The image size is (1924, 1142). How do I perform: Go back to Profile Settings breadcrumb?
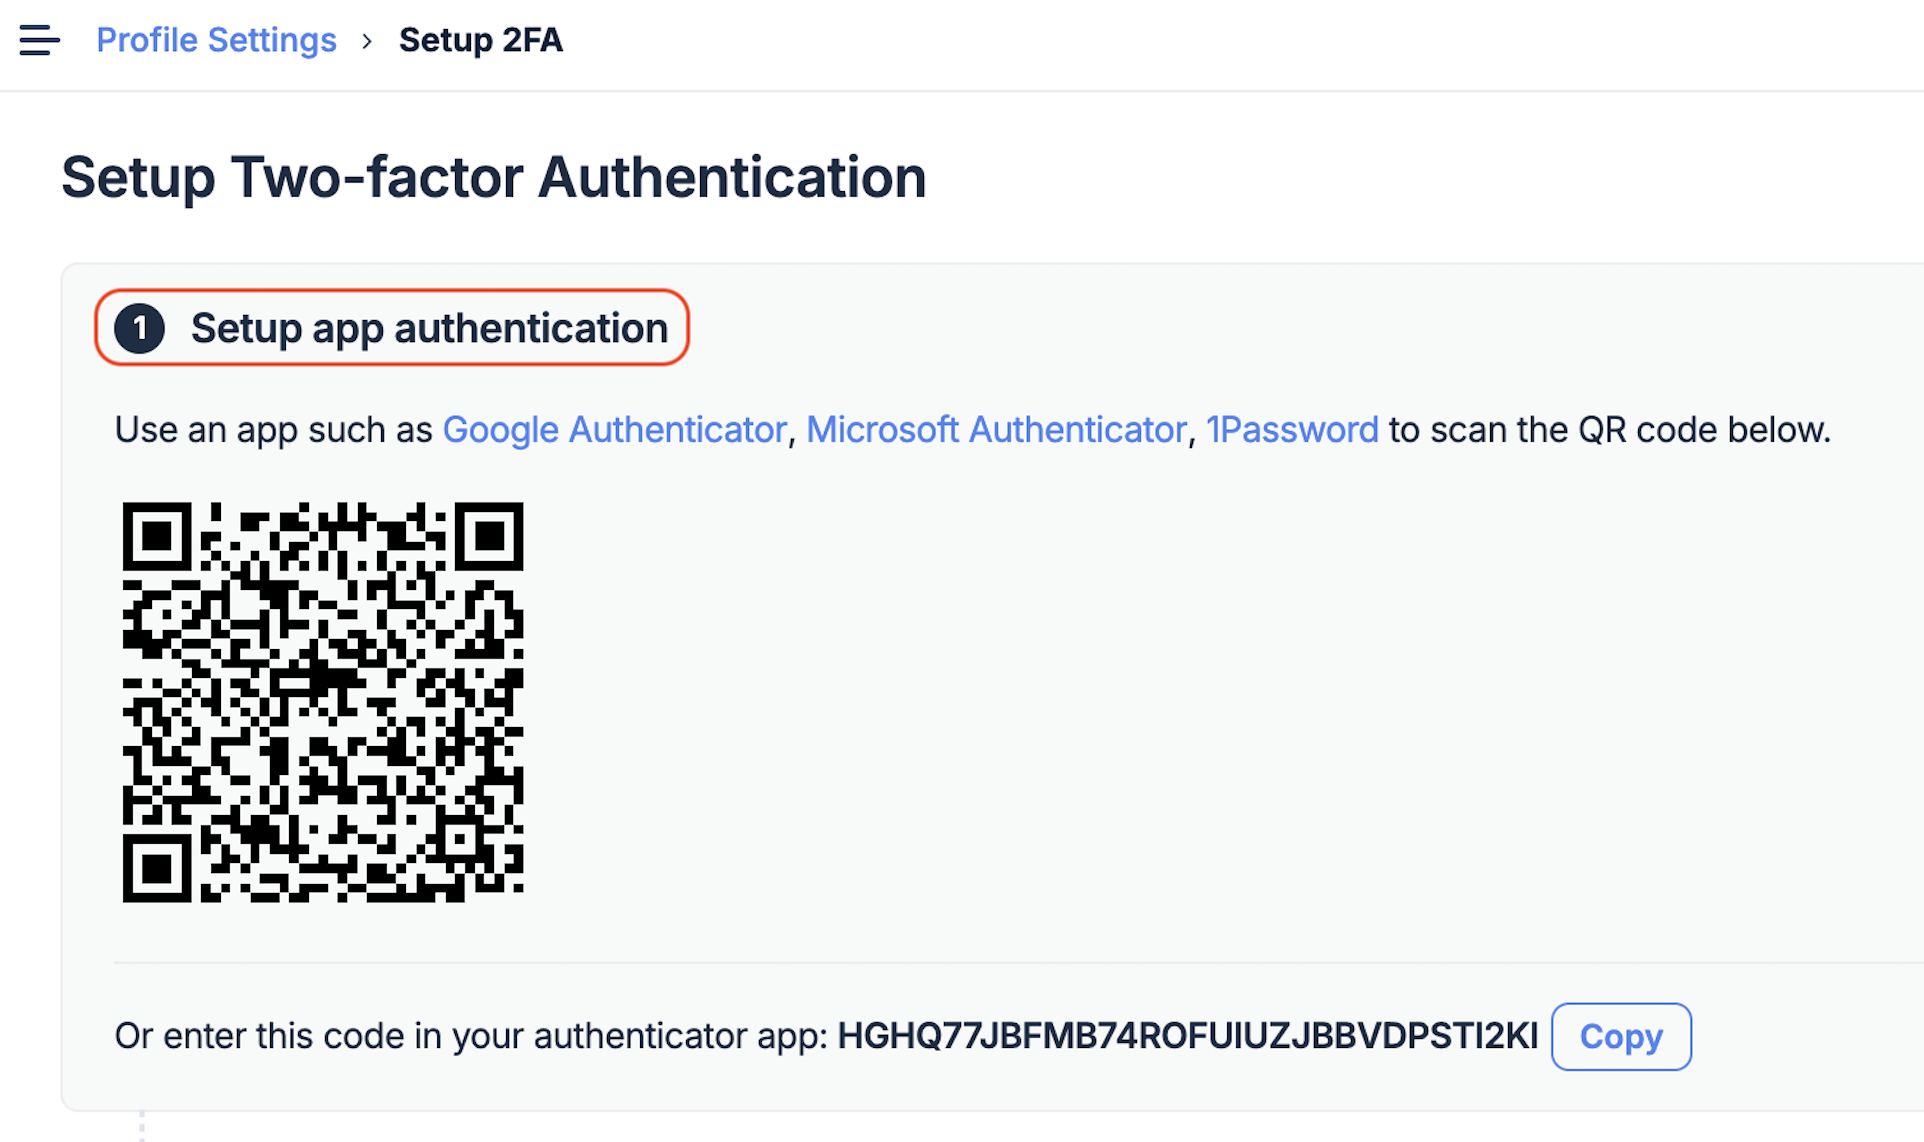[216, 41]
